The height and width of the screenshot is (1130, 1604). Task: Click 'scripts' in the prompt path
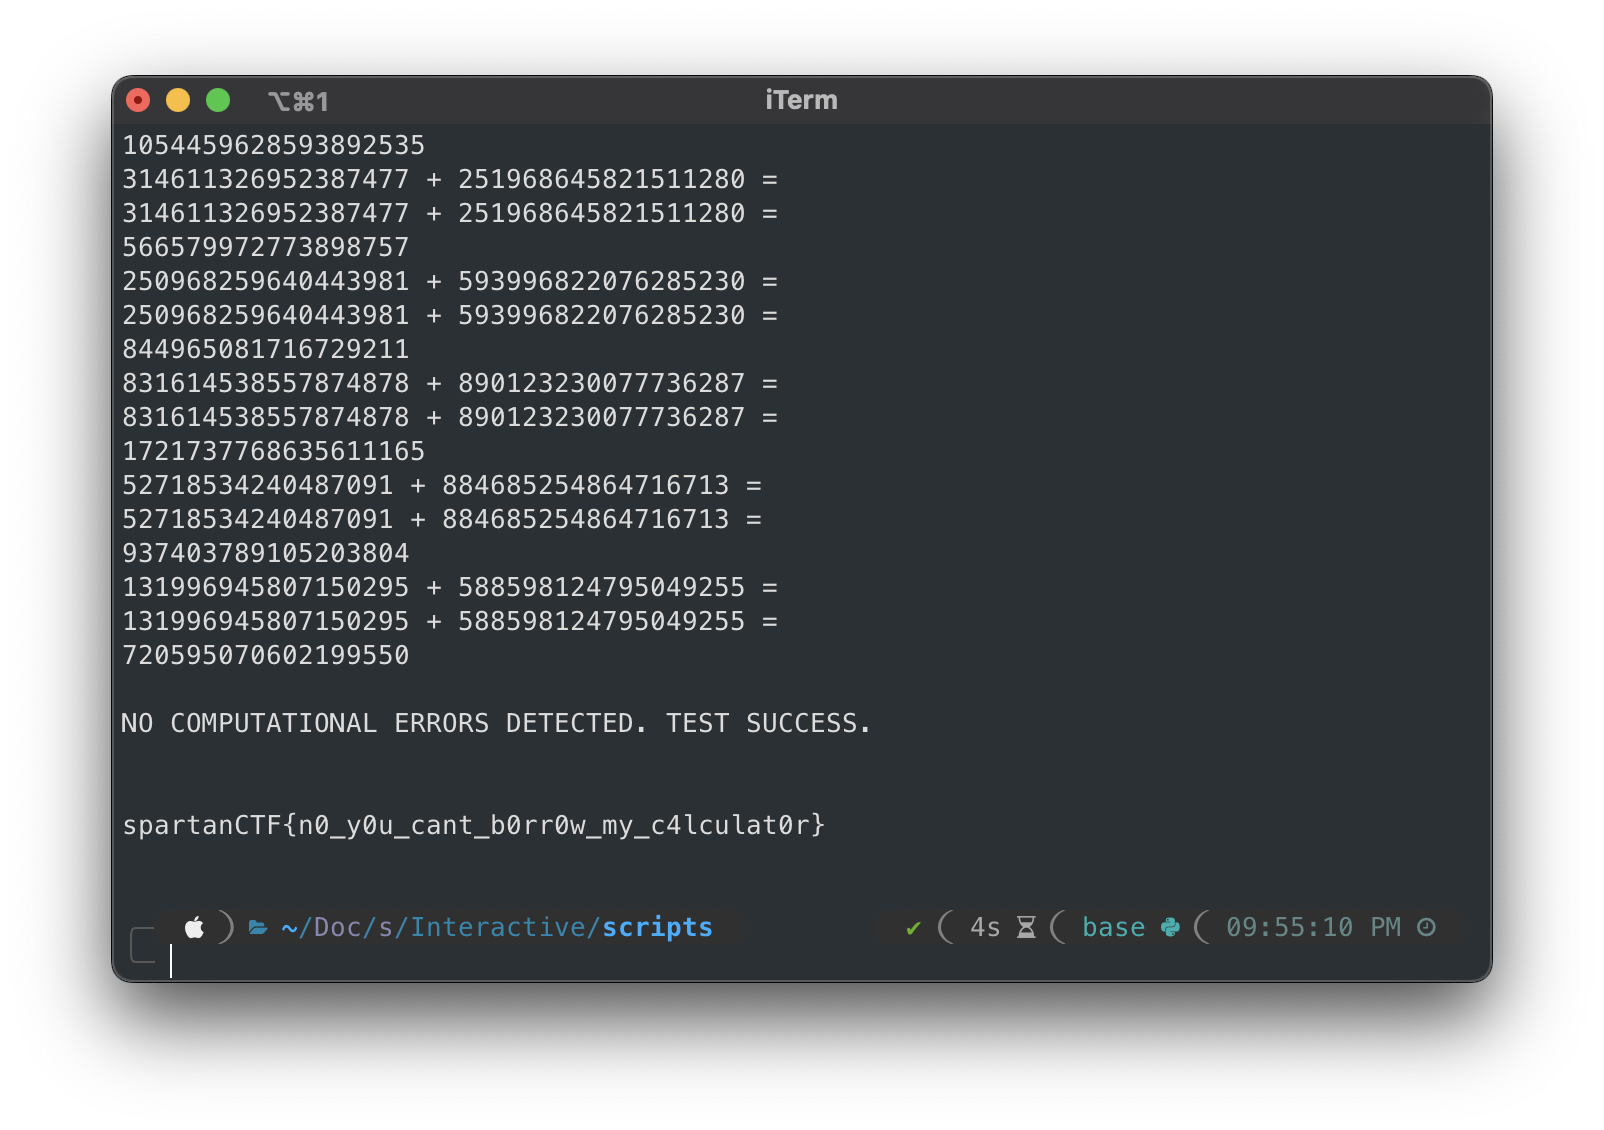pos(657,928)
